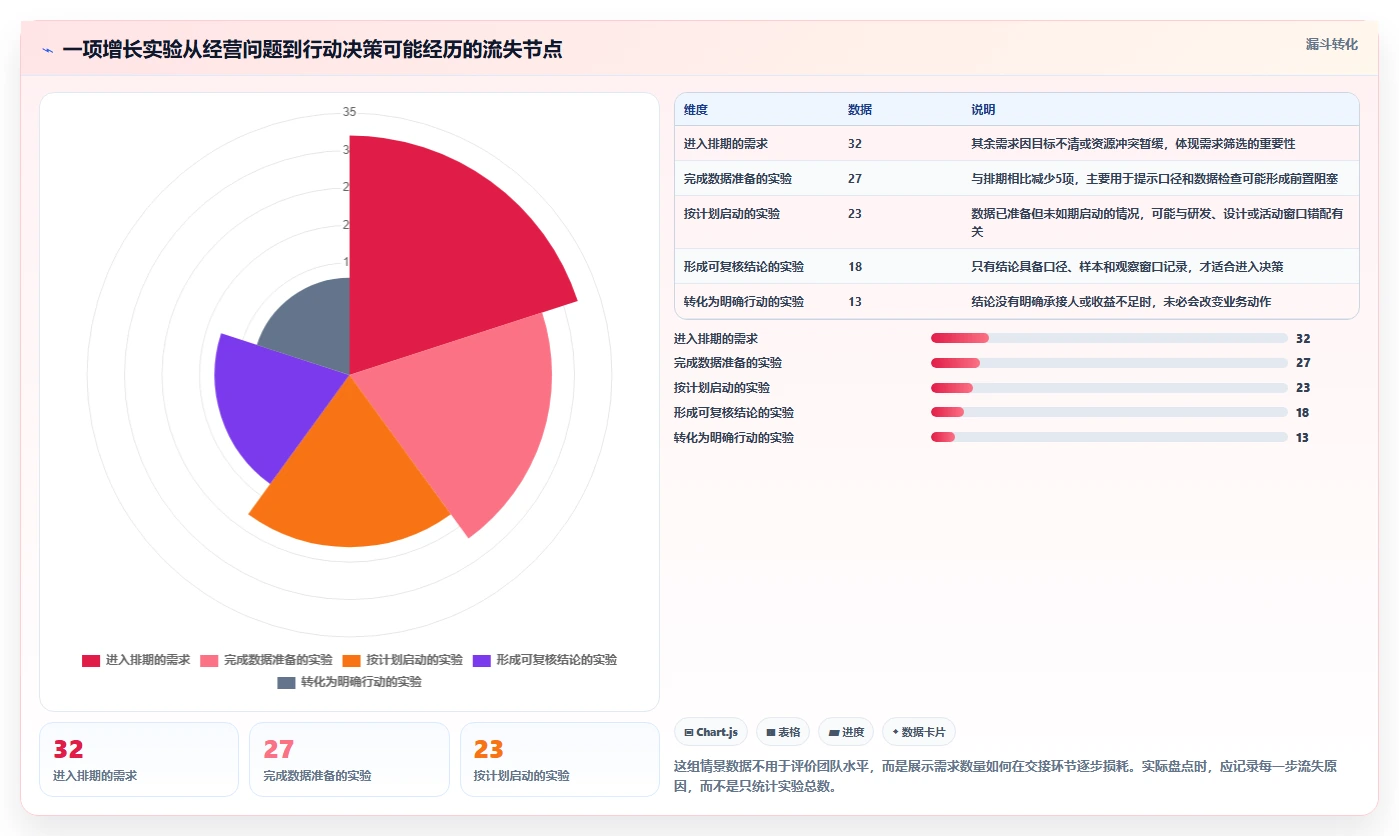This screenshot has height=836, width=1399.
Task: Click the table value 27
Action: coord(855,179)
